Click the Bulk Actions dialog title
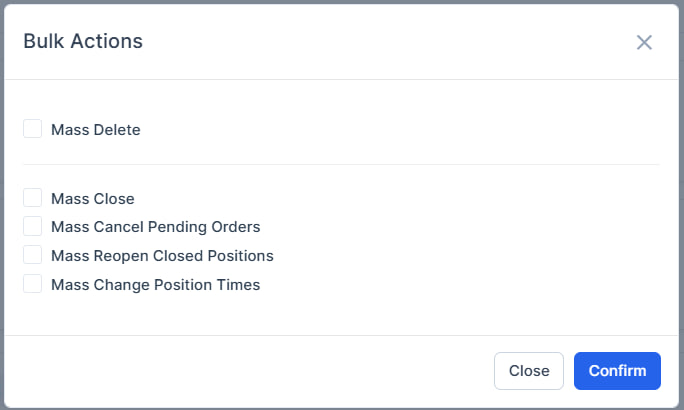 83,42
